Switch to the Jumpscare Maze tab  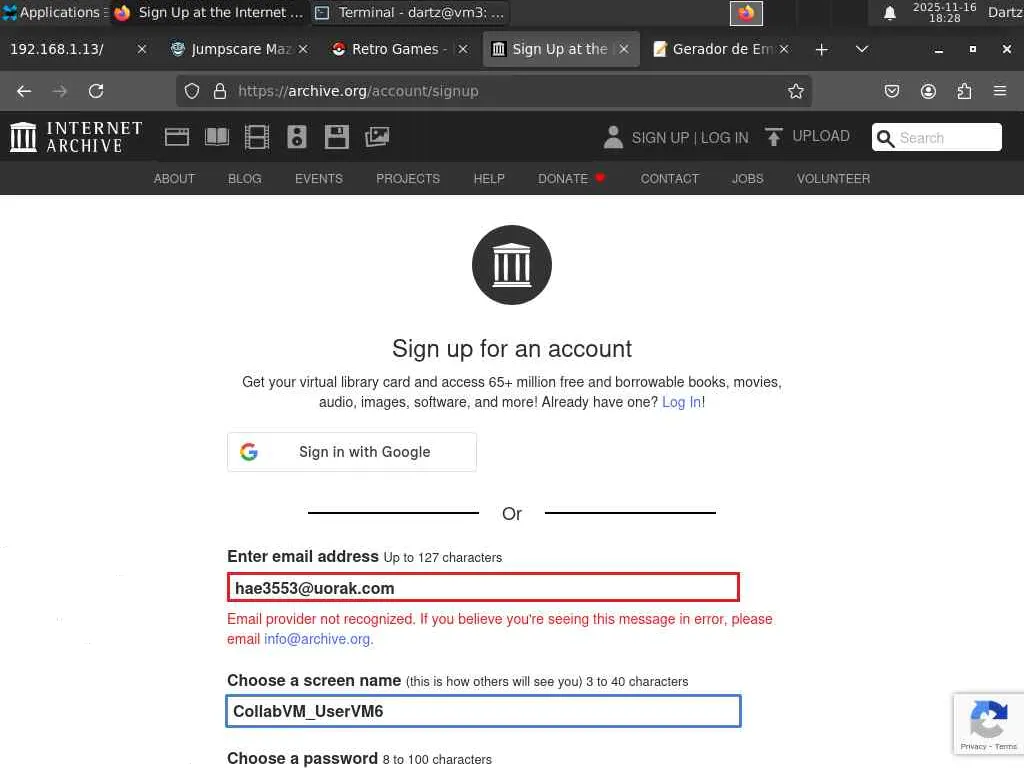point(231,50)
